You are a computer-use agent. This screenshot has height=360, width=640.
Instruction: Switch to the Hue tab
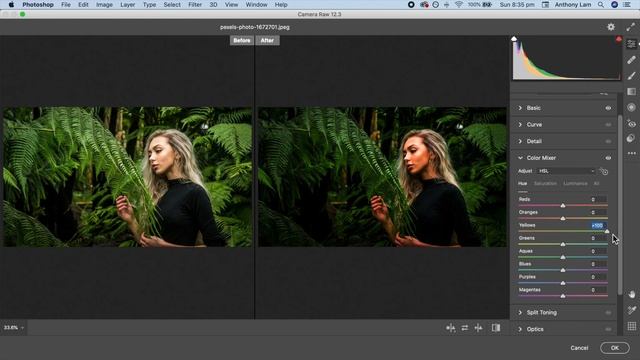click(522, 184)
